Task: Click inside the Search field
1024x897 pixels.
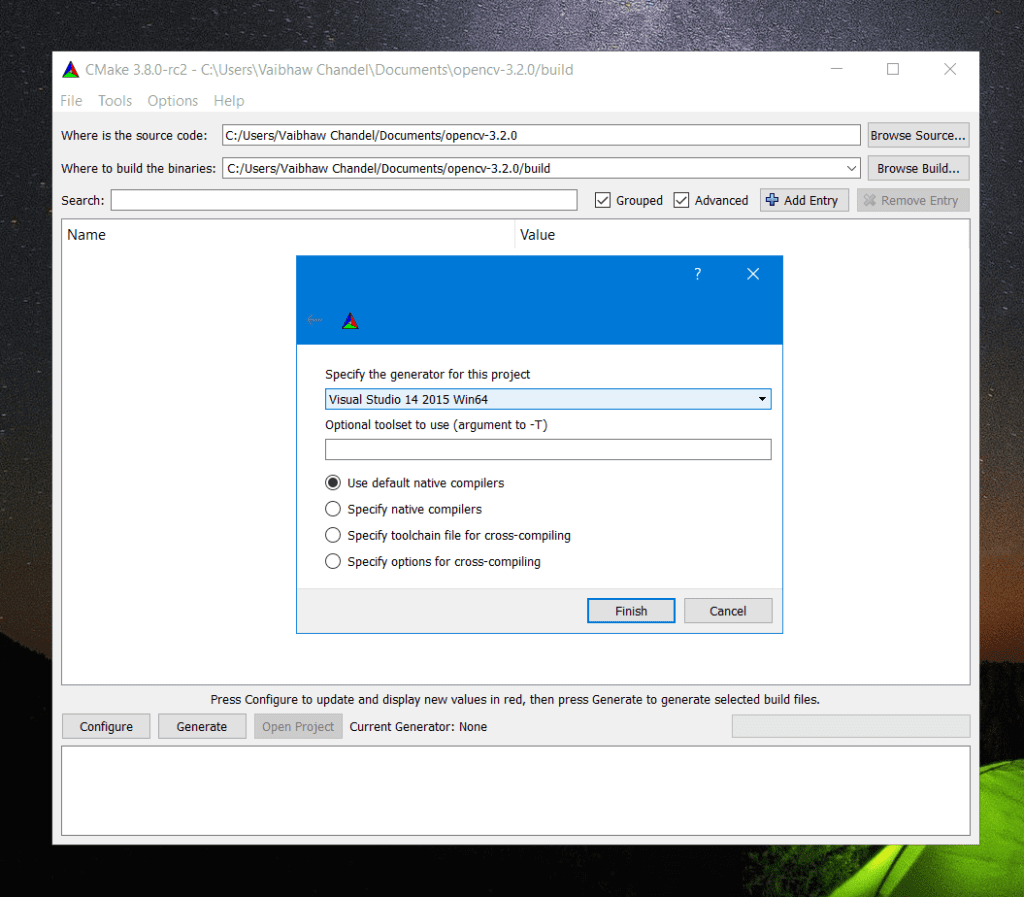Action: (344, 200)
